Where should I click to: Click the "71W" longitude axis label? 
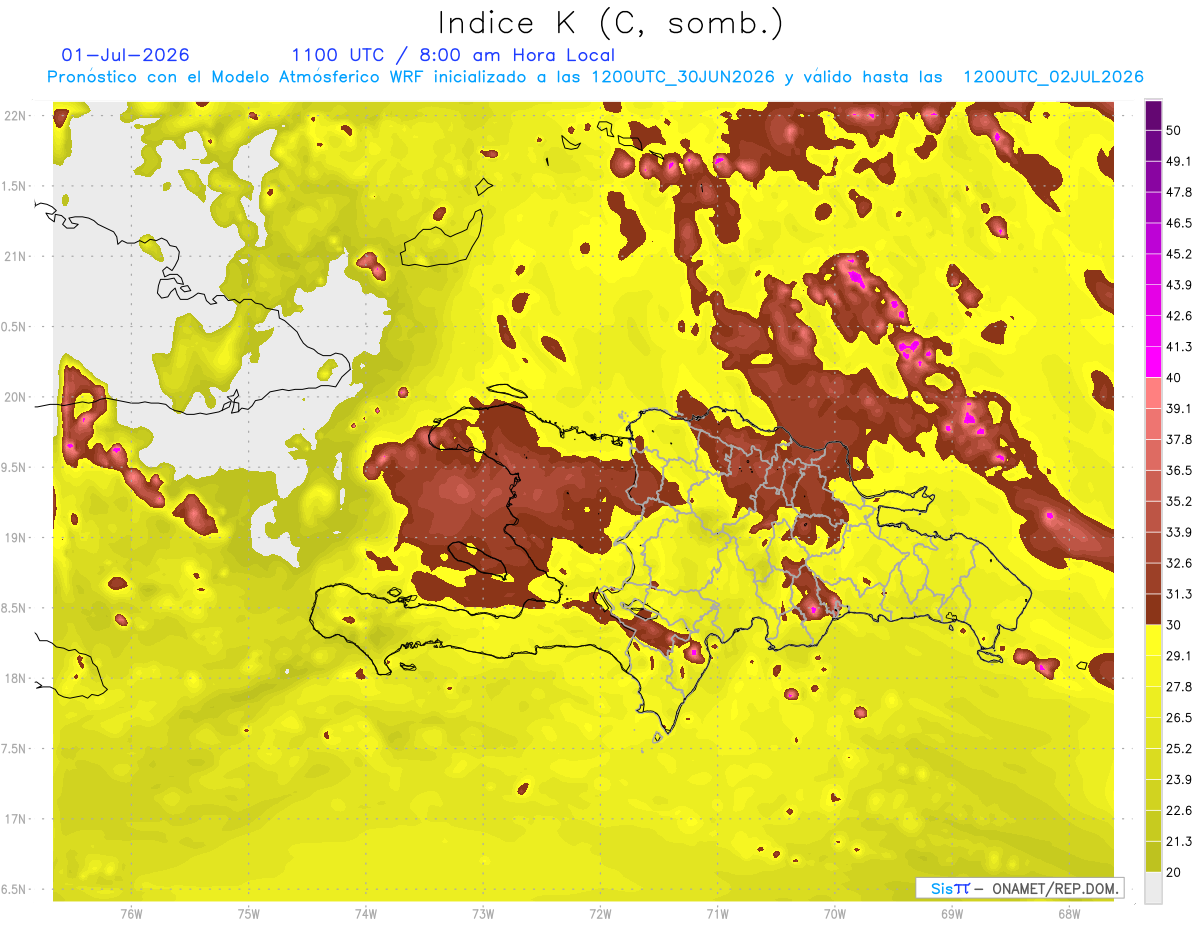pyautogui.click(x=718, y=914)
